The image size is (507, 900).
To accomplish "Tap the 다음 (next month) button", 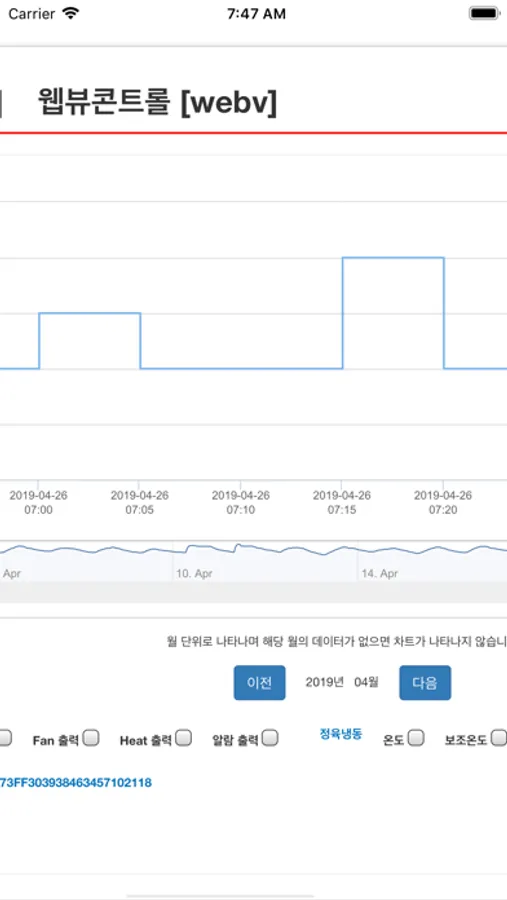I will coord(425,682).
